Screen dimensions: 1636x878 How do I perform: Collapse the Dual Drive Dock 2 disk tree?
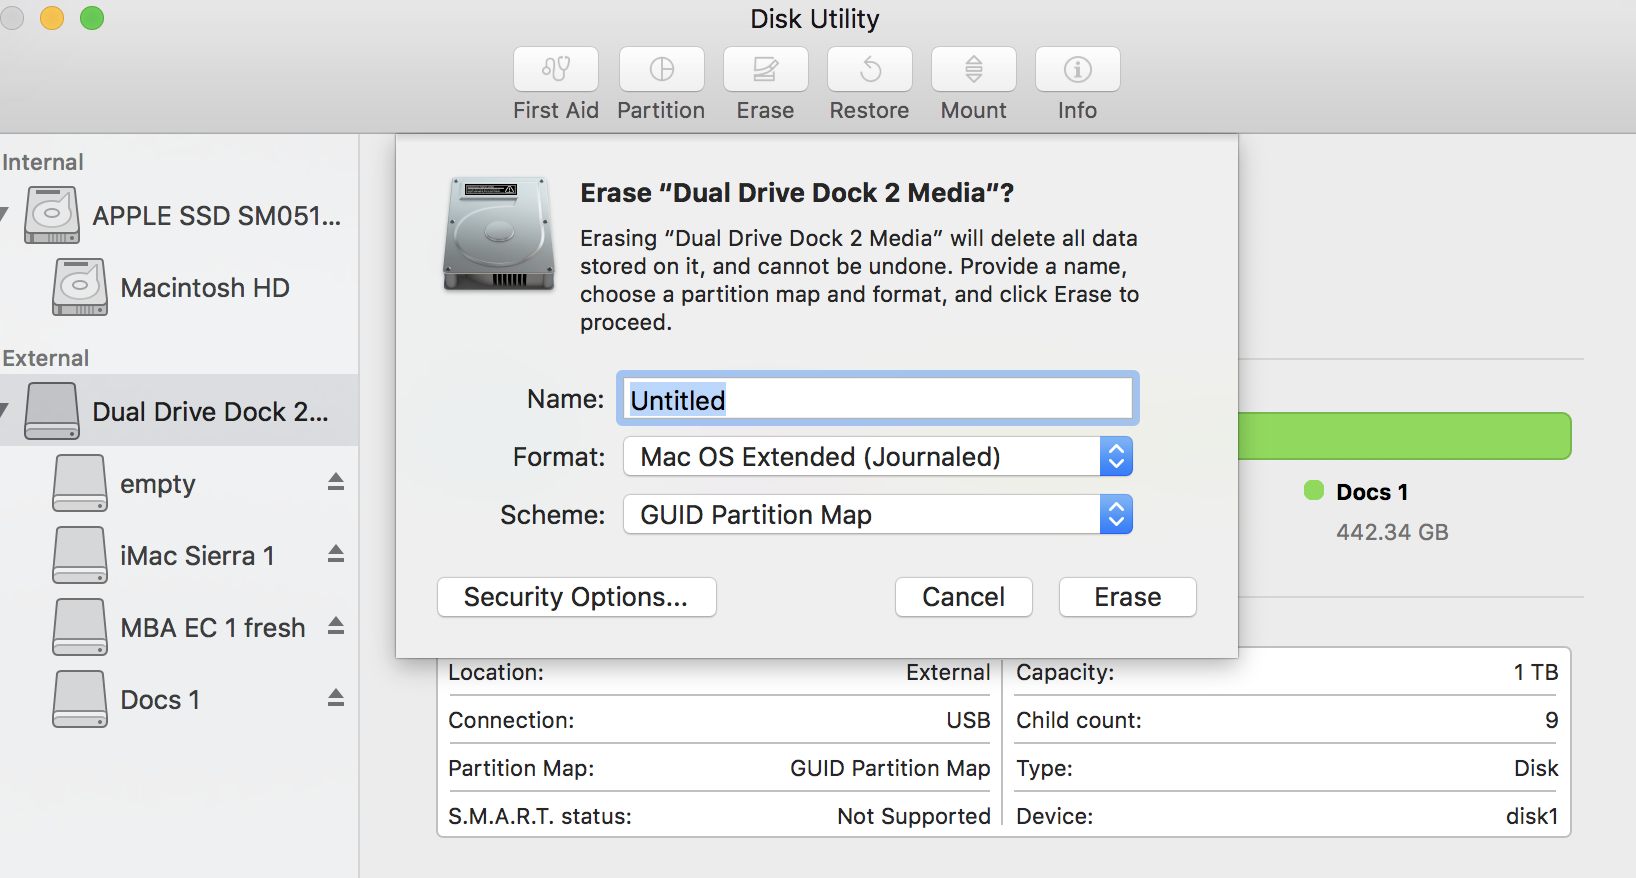coord(5,410)
